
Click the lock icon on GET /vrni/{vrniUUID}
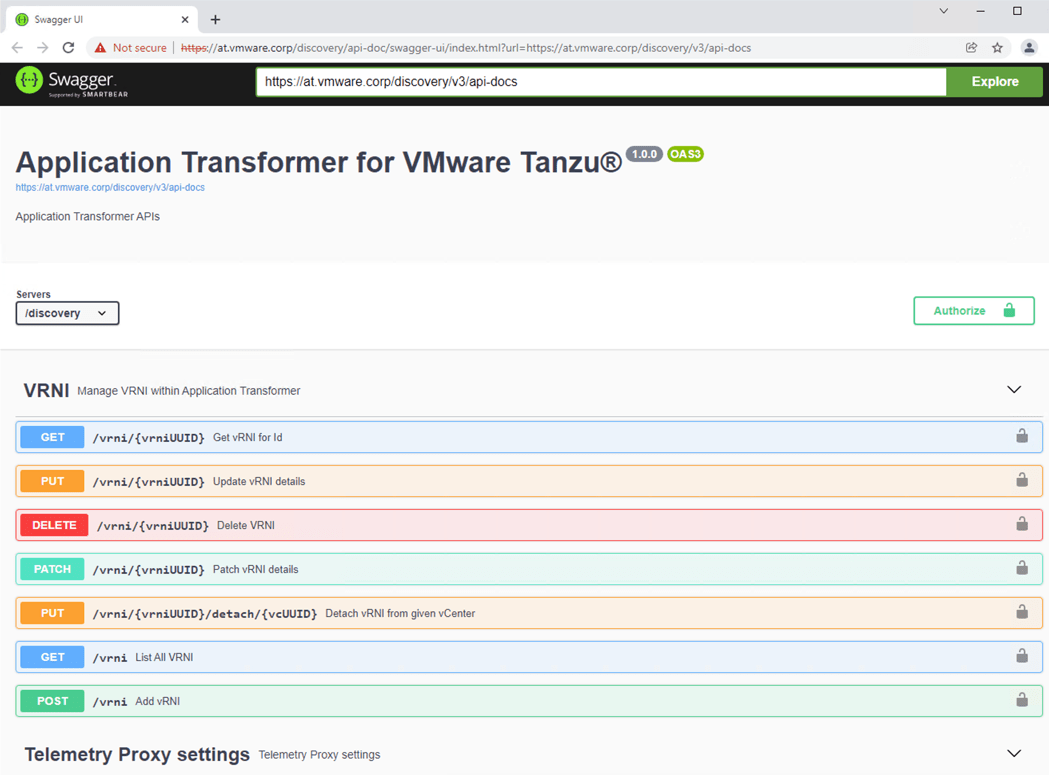click(1021, 437)
